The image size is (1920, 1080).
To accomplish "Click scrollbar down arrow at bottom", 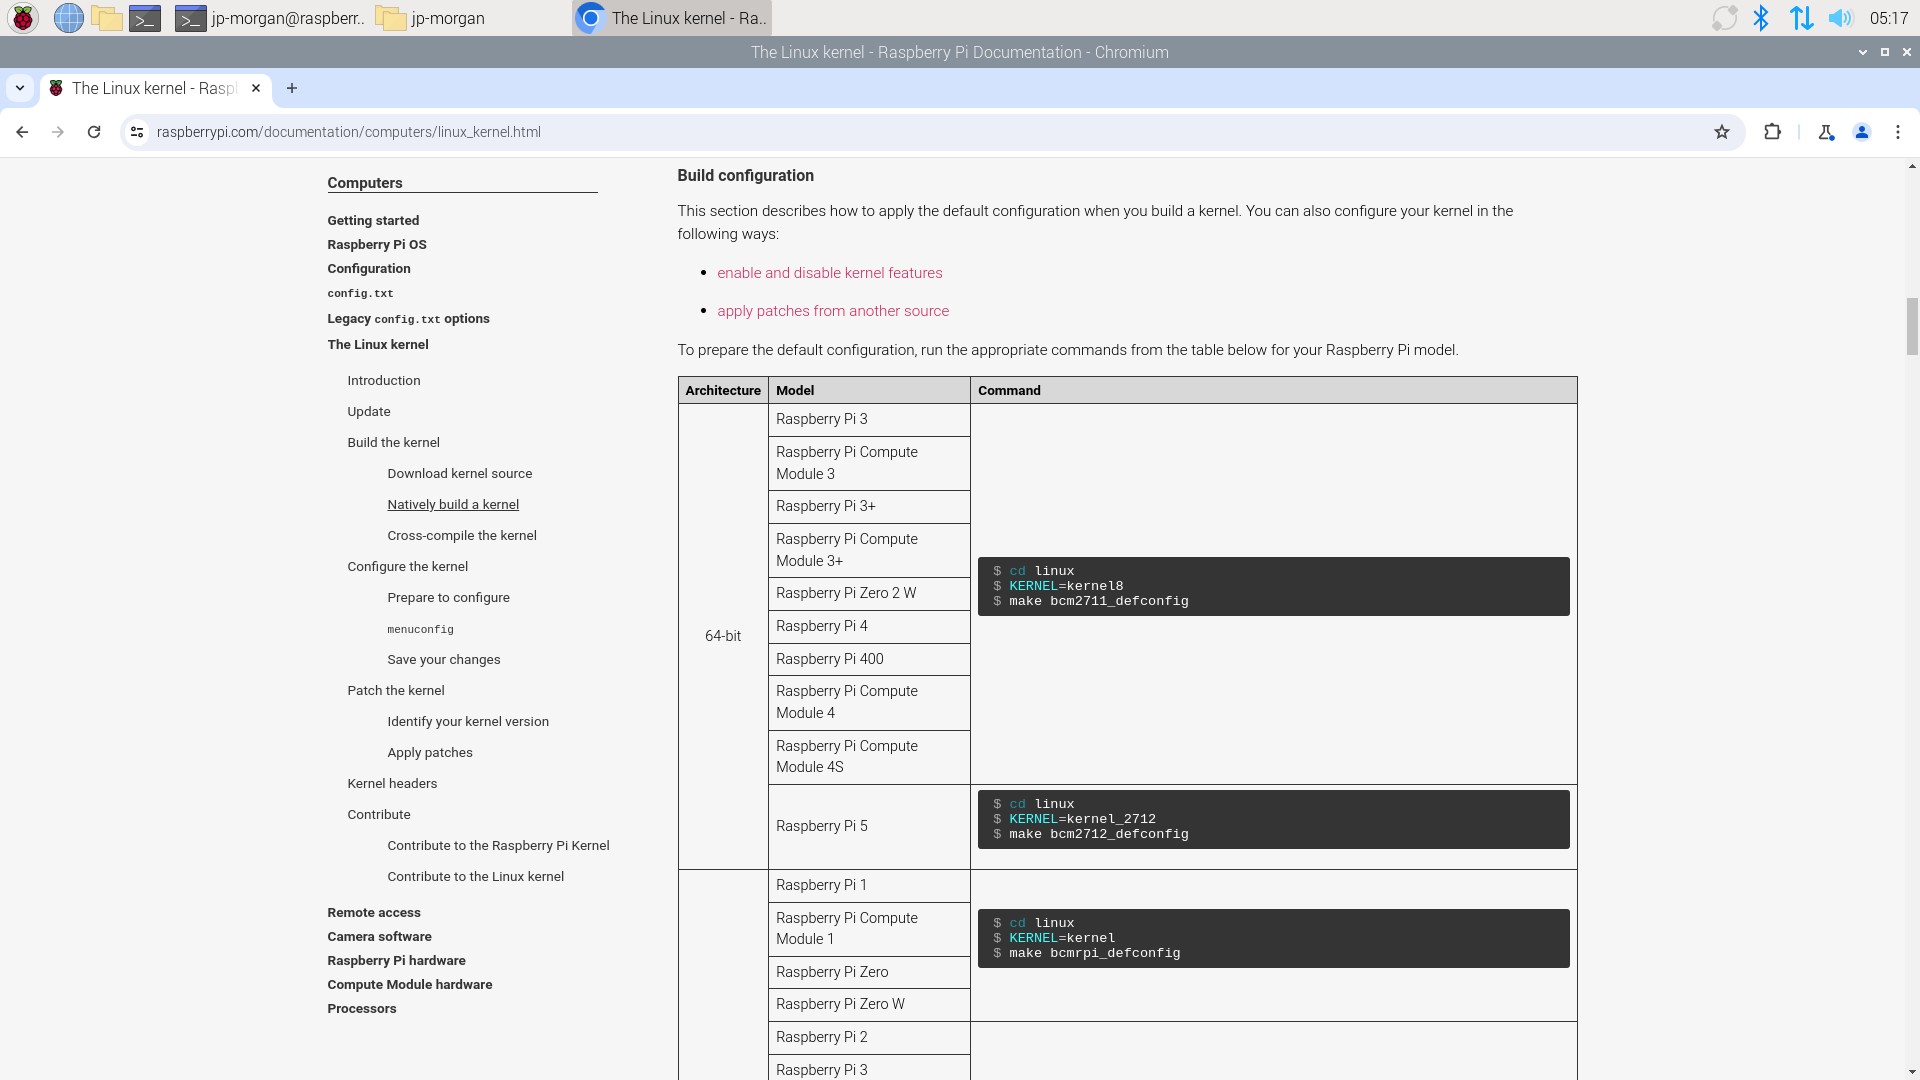I will (1912, 1071).
